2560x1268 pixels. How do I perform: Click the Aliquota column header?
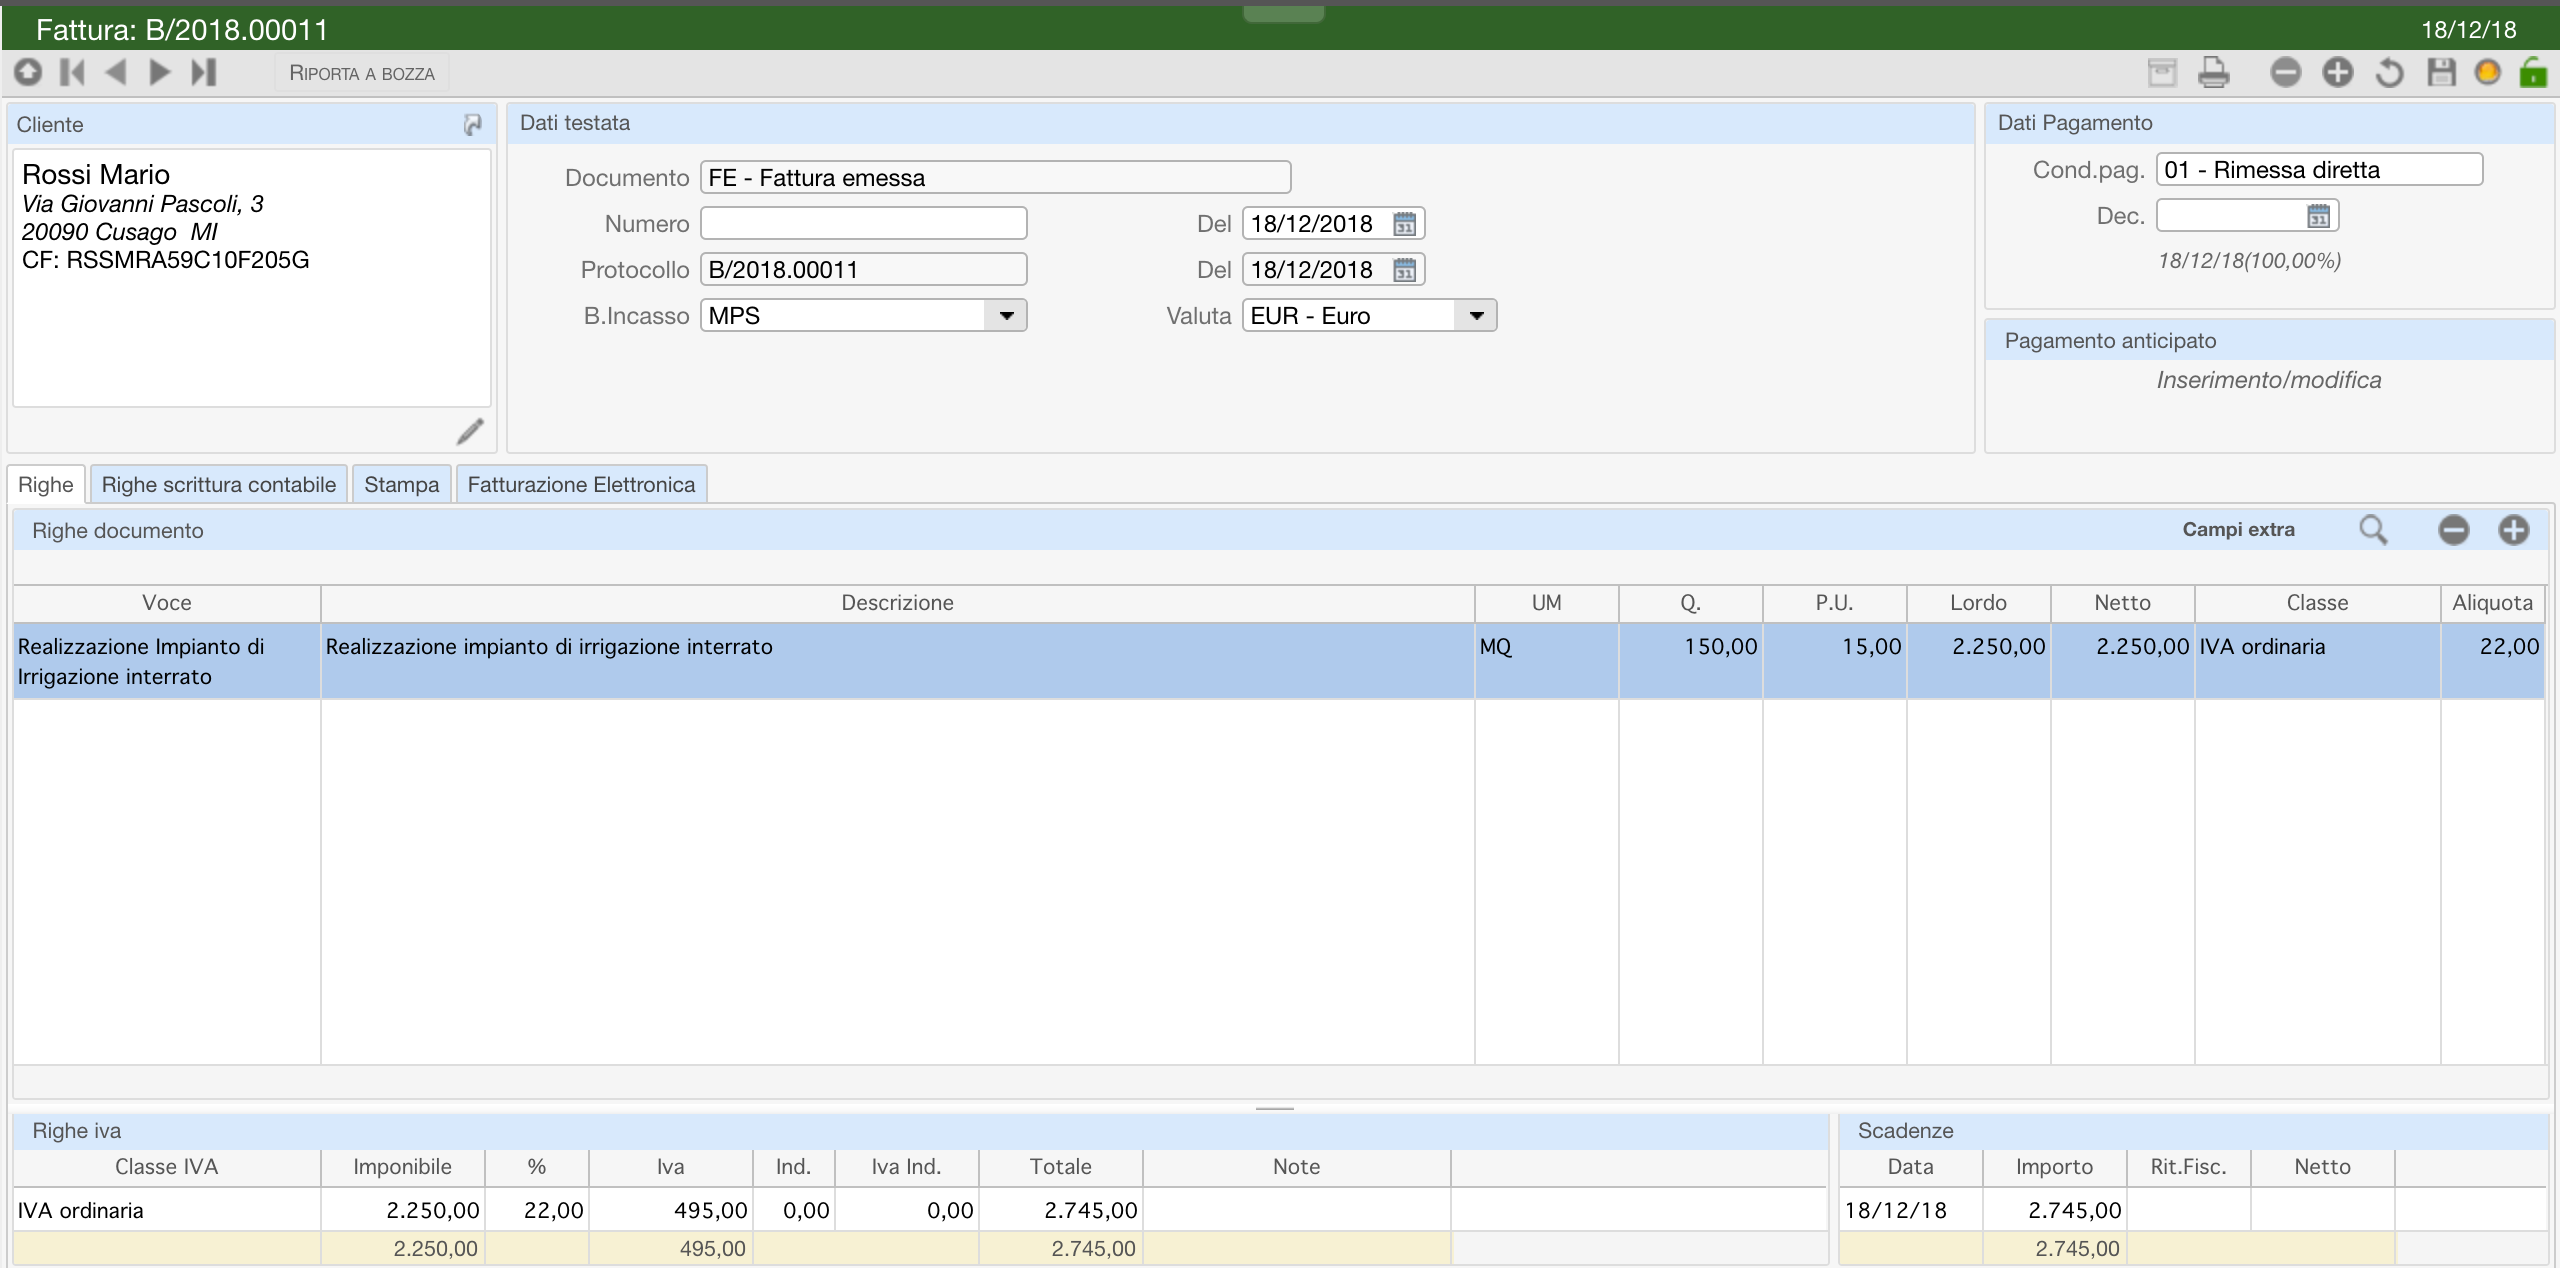[2492, 603]
